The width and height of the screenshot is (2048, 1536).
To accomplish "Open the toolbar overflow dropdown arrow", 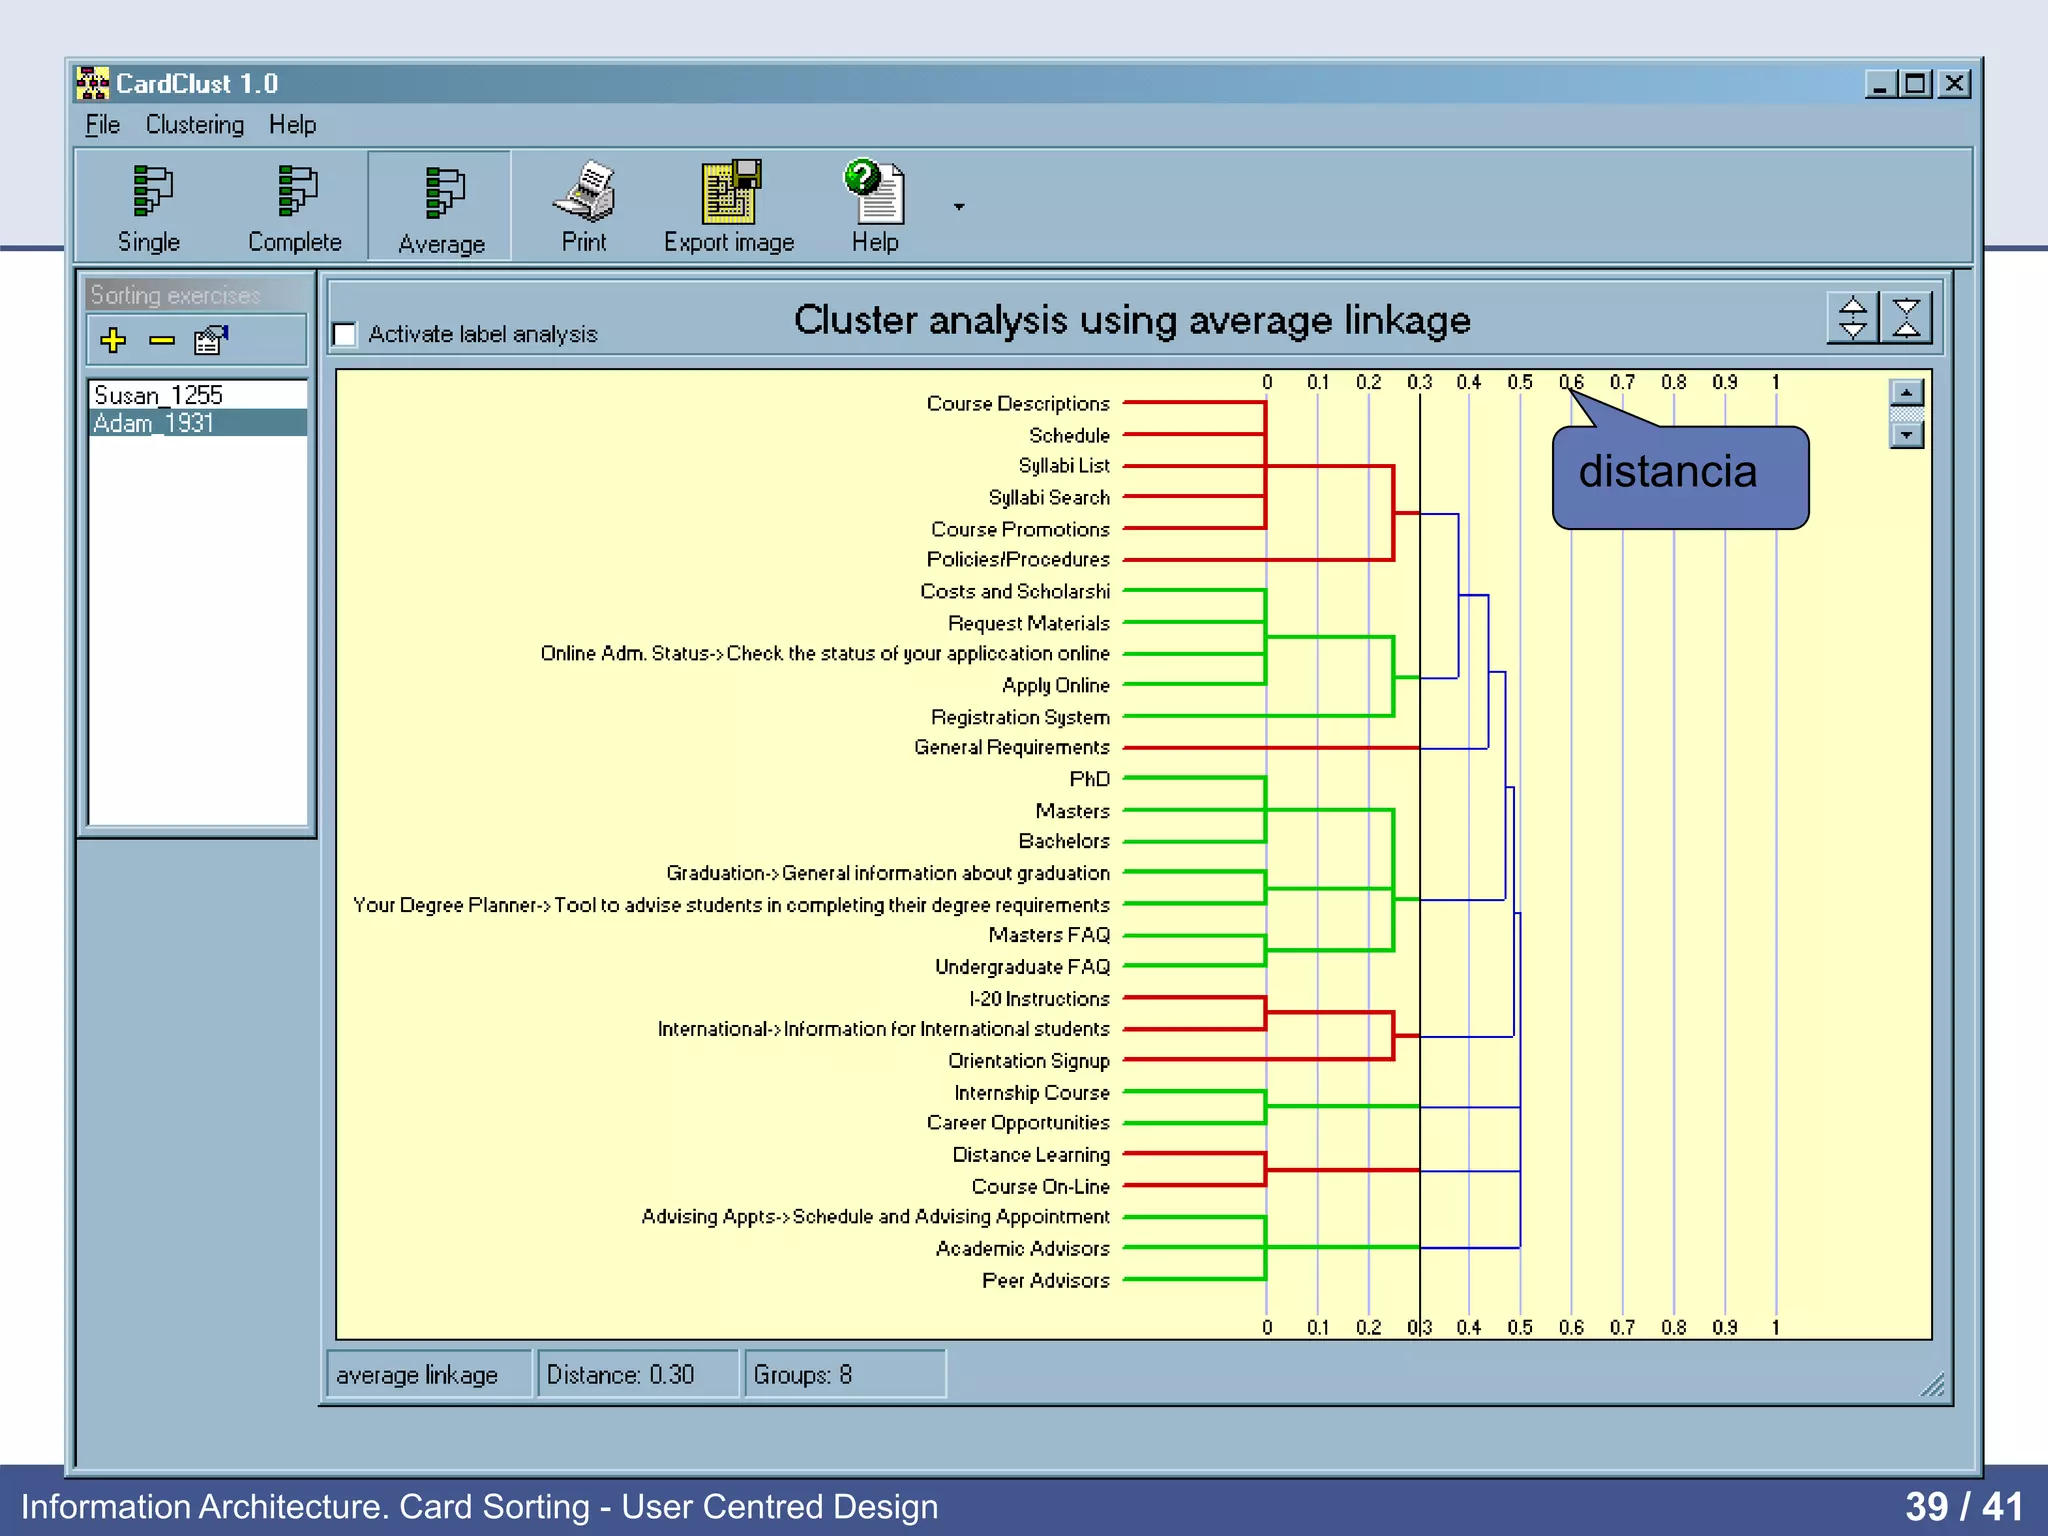I will pos(959,207).
